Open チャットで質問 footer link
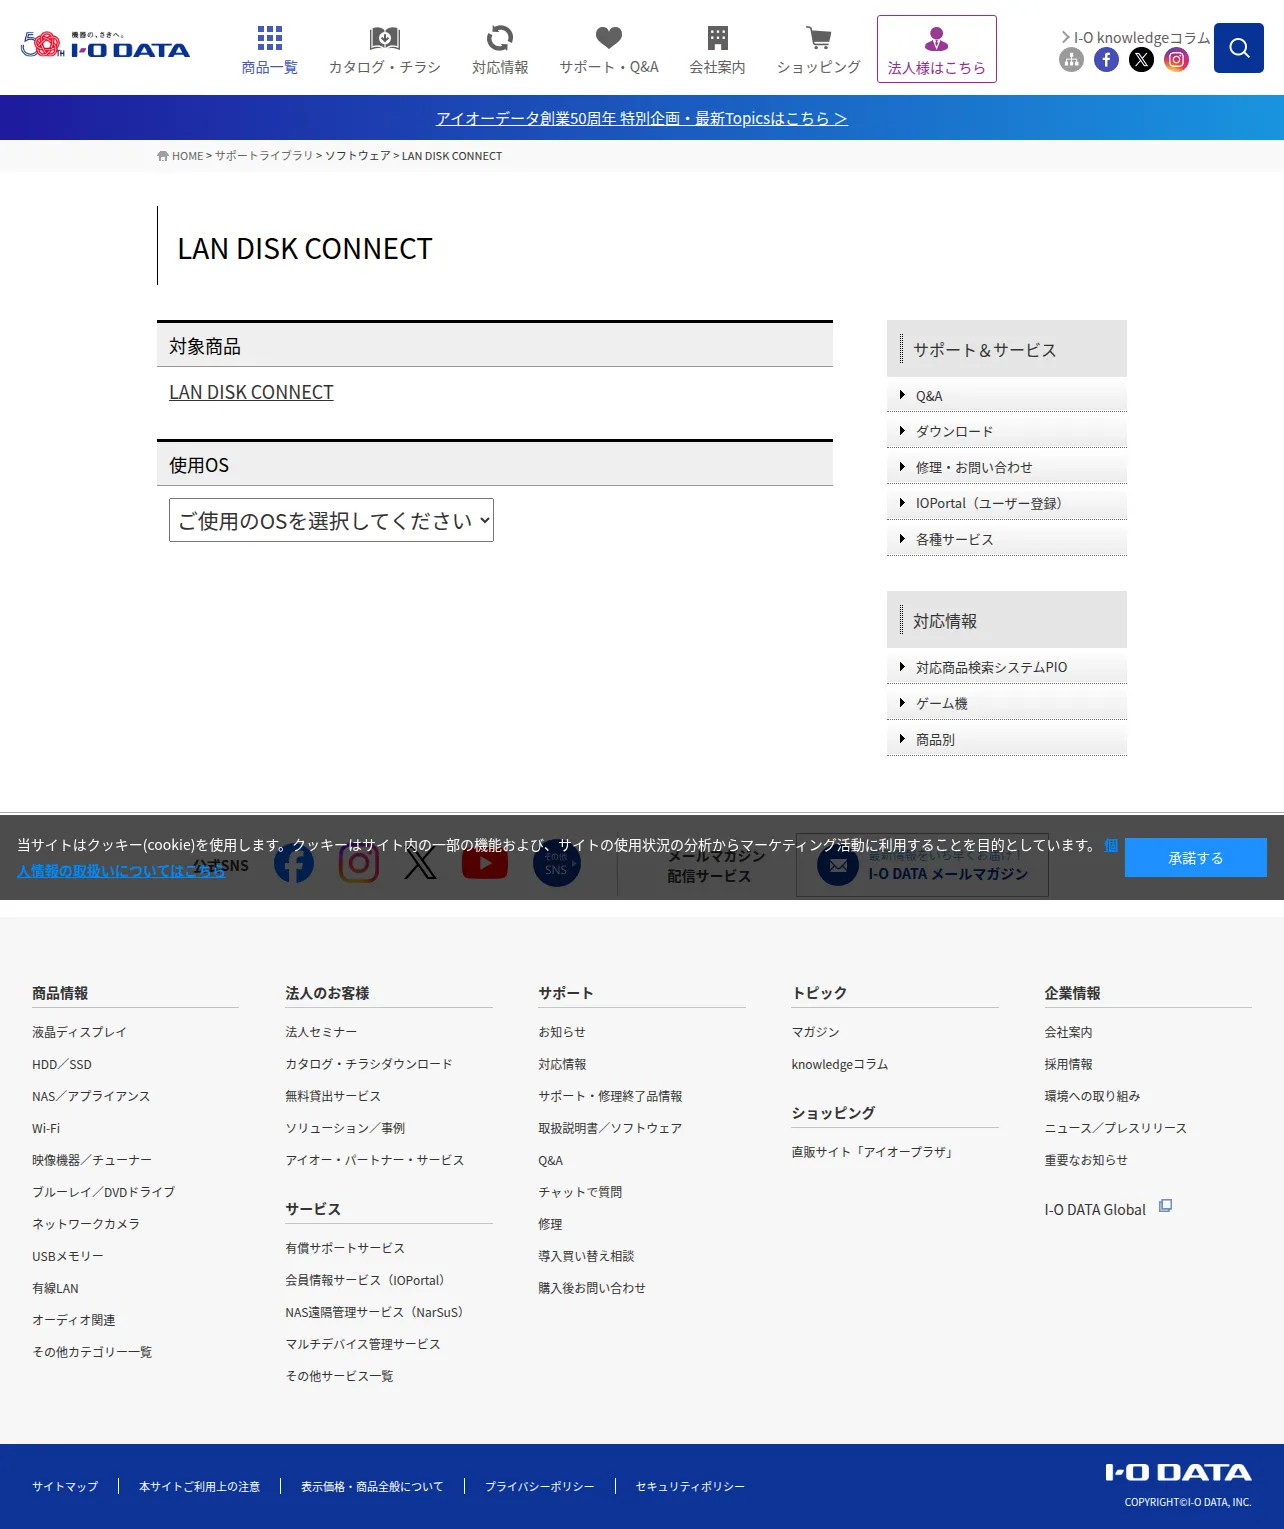Screen dimensions: 1284x1529 click(580, 1192)
